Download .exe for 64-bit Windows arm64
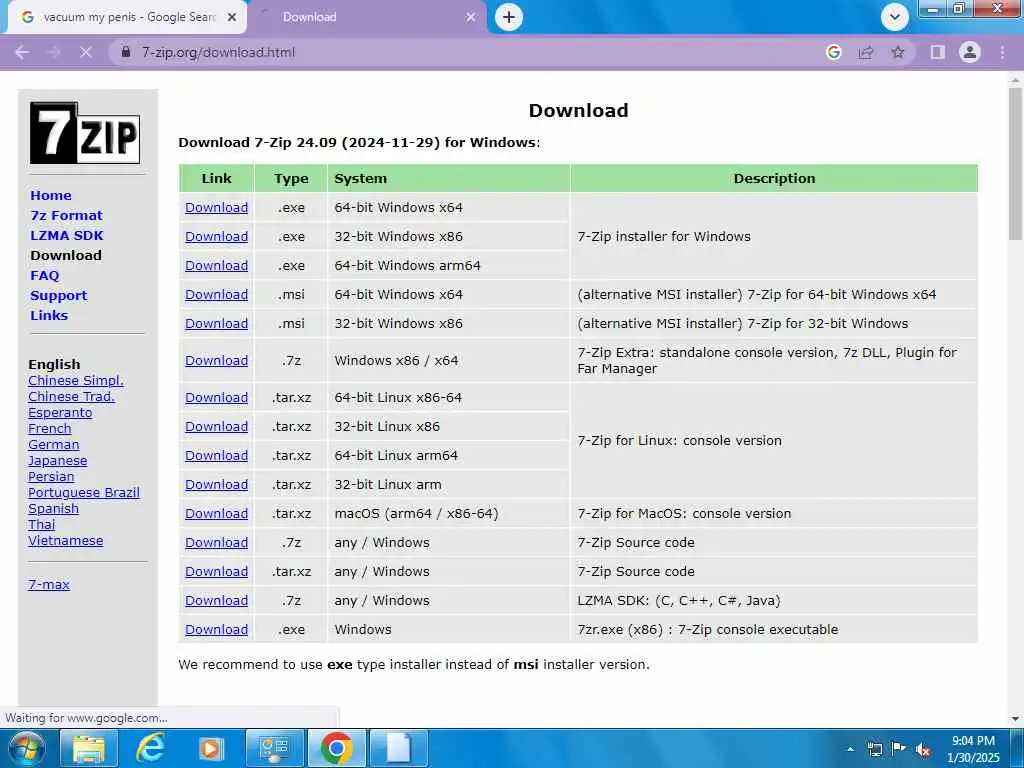 (216, 266)
